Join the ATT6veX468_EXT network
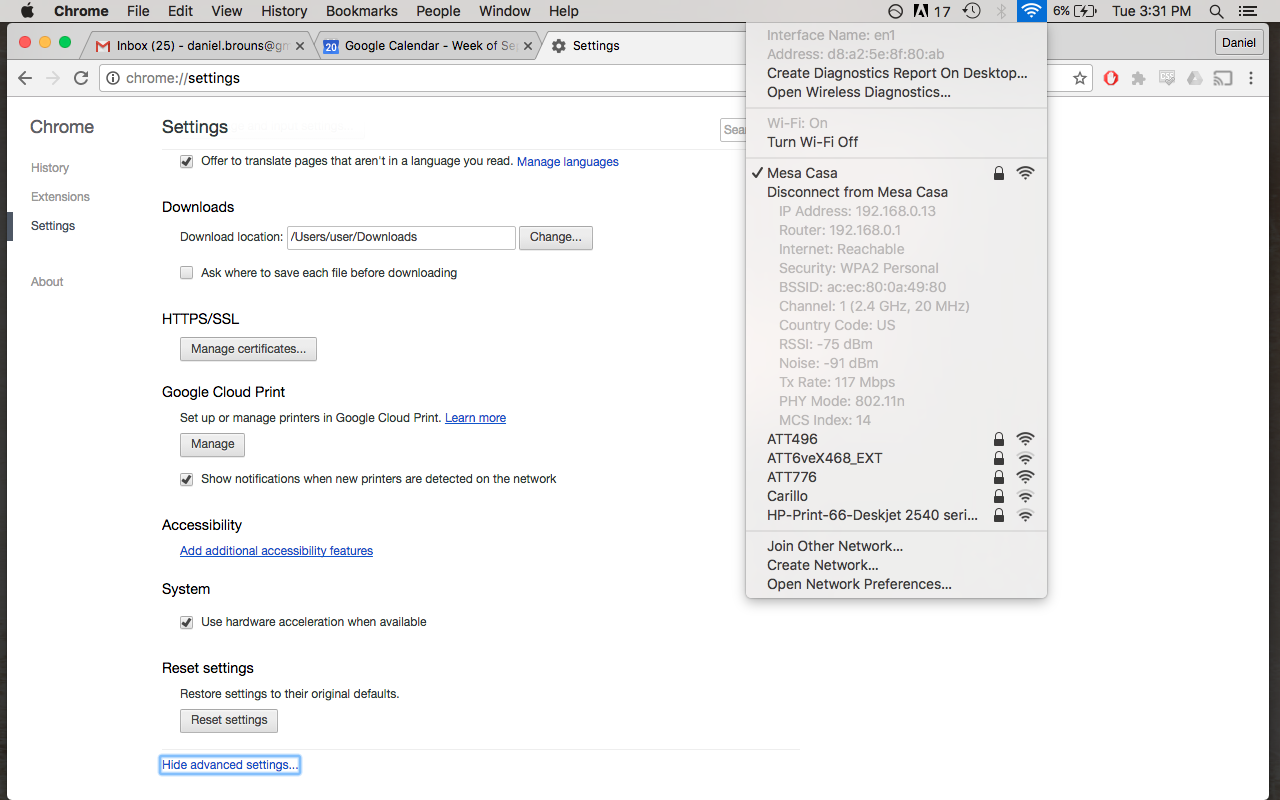 tap(896, 458)
